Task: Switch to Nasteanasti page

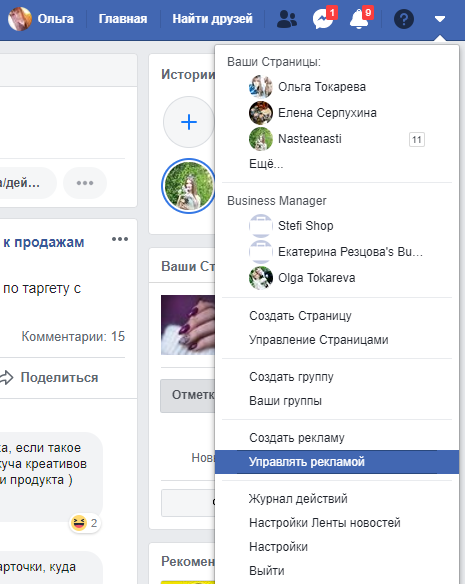Action: tap(310, 139)
